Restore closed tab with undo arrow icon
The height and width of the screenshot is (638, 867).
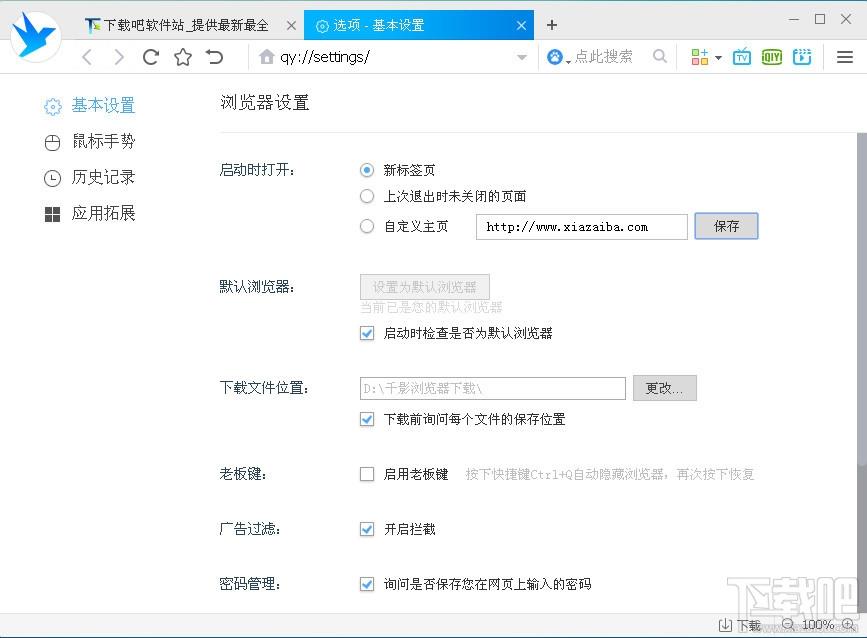point(215,56)
